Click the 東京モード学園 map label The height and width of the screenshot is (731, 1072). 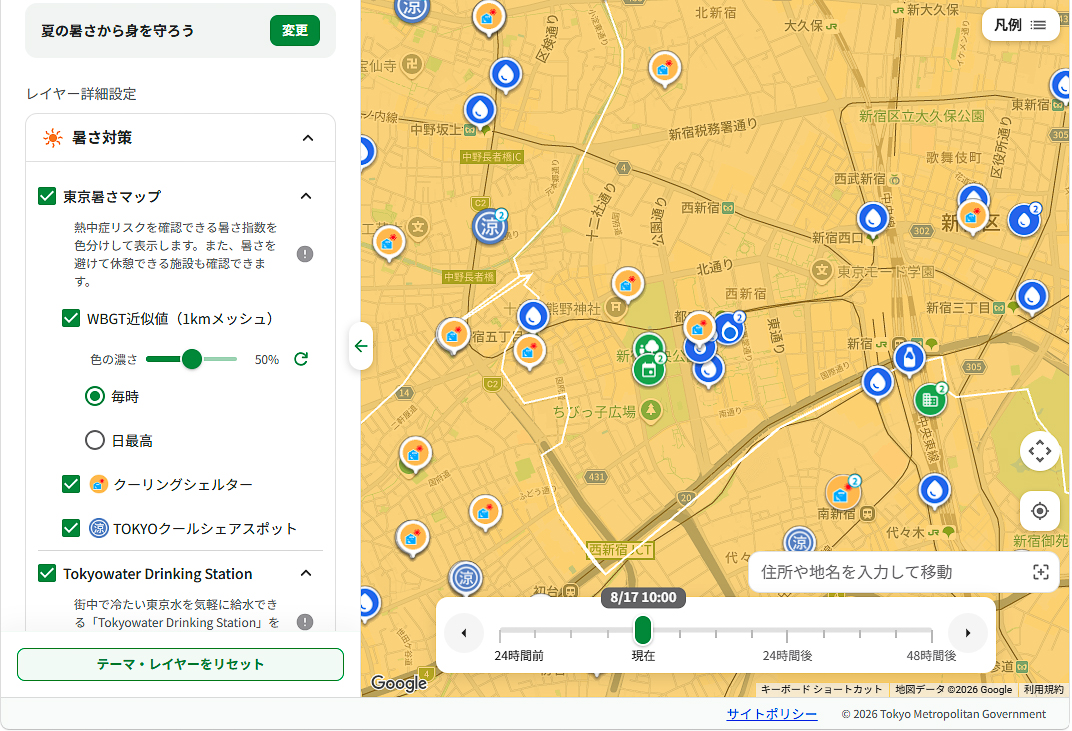[885, 271]
